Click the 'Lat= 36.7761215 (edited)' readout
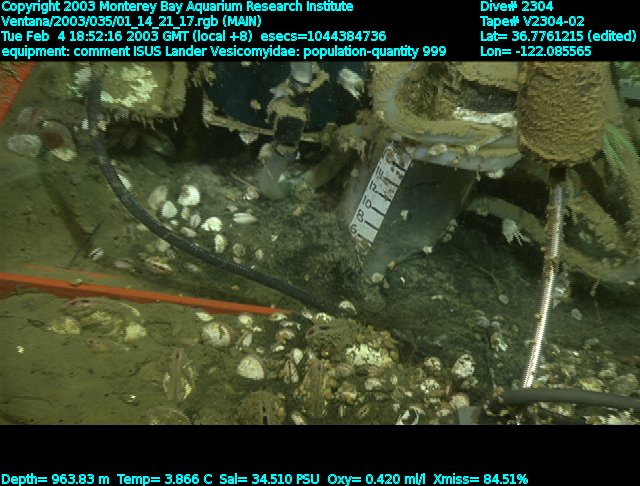 click(558, 36)
